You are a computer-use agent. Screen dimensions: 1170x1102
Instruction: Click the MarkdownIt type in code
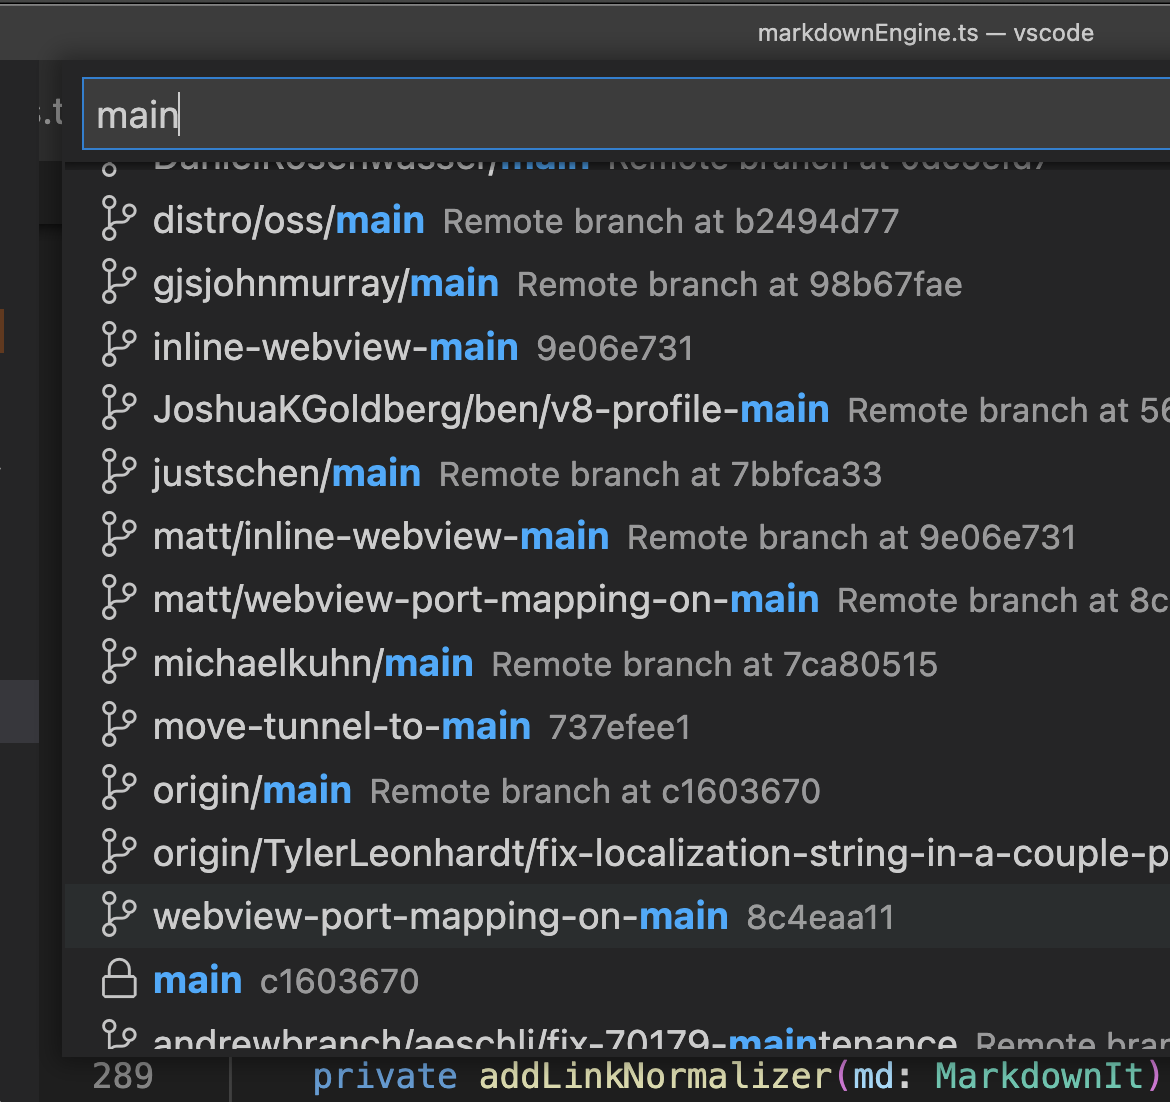pos(1039,1077)
